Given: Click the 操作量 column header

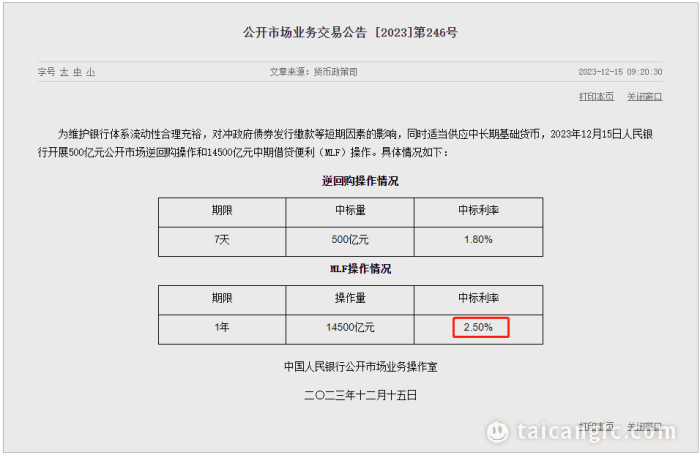Looking at the screenshot, I should [350, 298].
